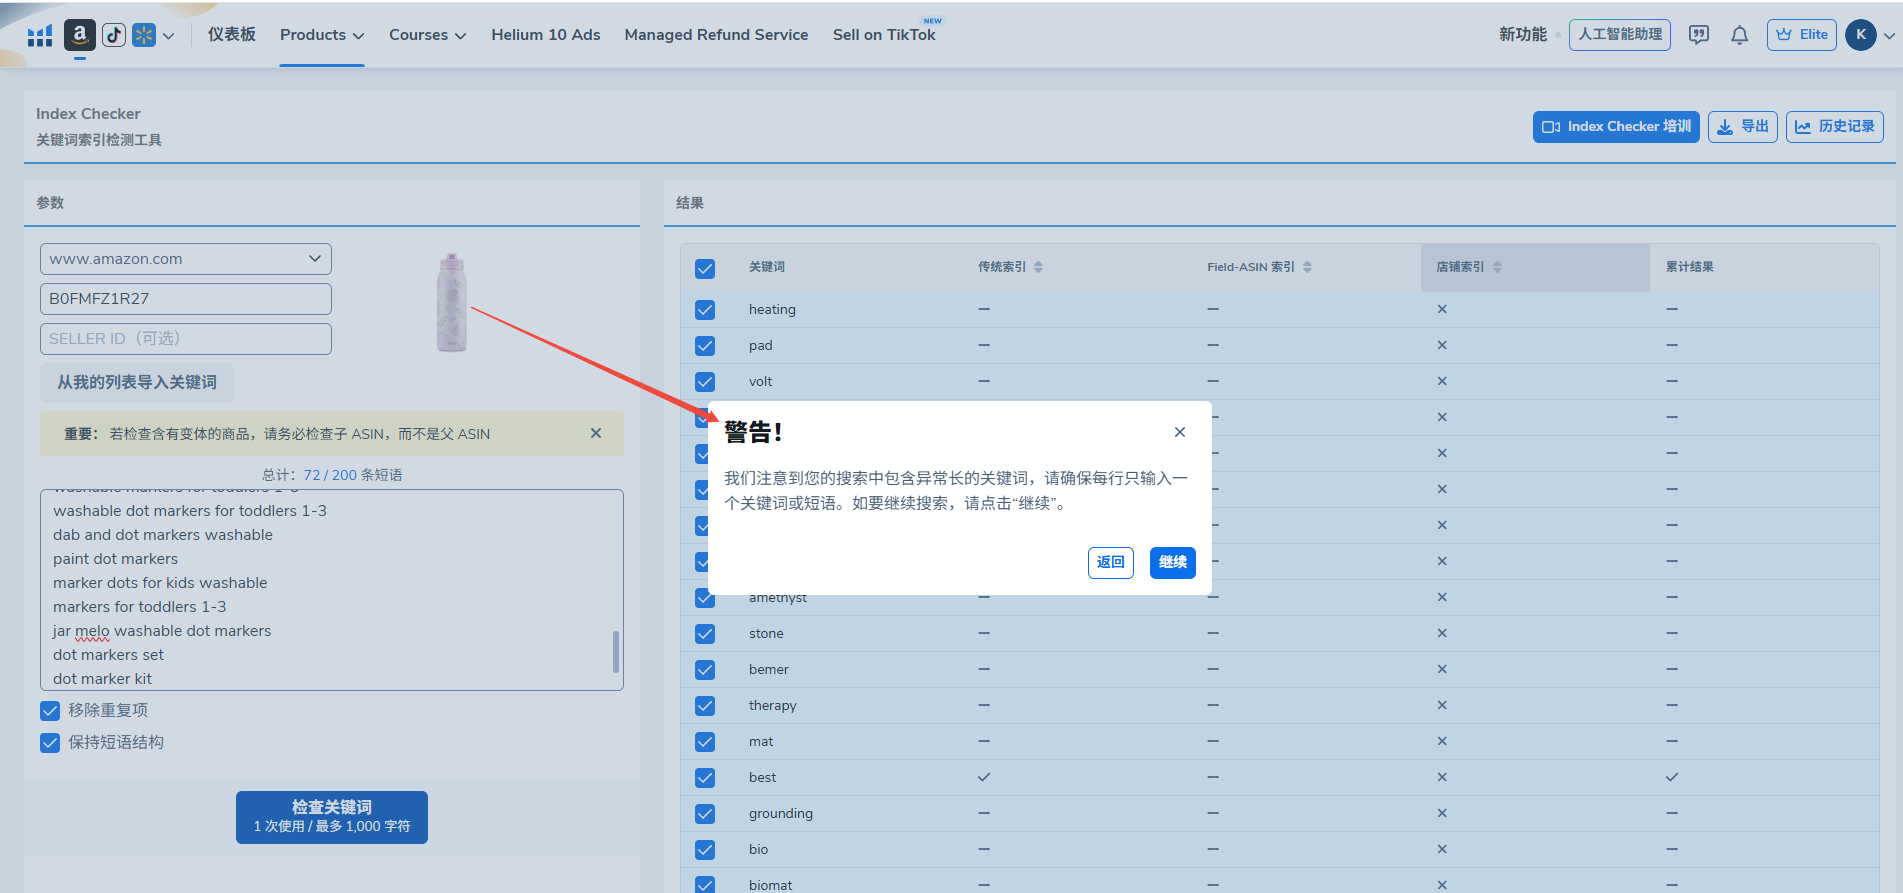Image resolution: width=1903 pixels, height=893 pixels.
Task: Open Managed Refund Service menu item
Action: tap(716, 35)
